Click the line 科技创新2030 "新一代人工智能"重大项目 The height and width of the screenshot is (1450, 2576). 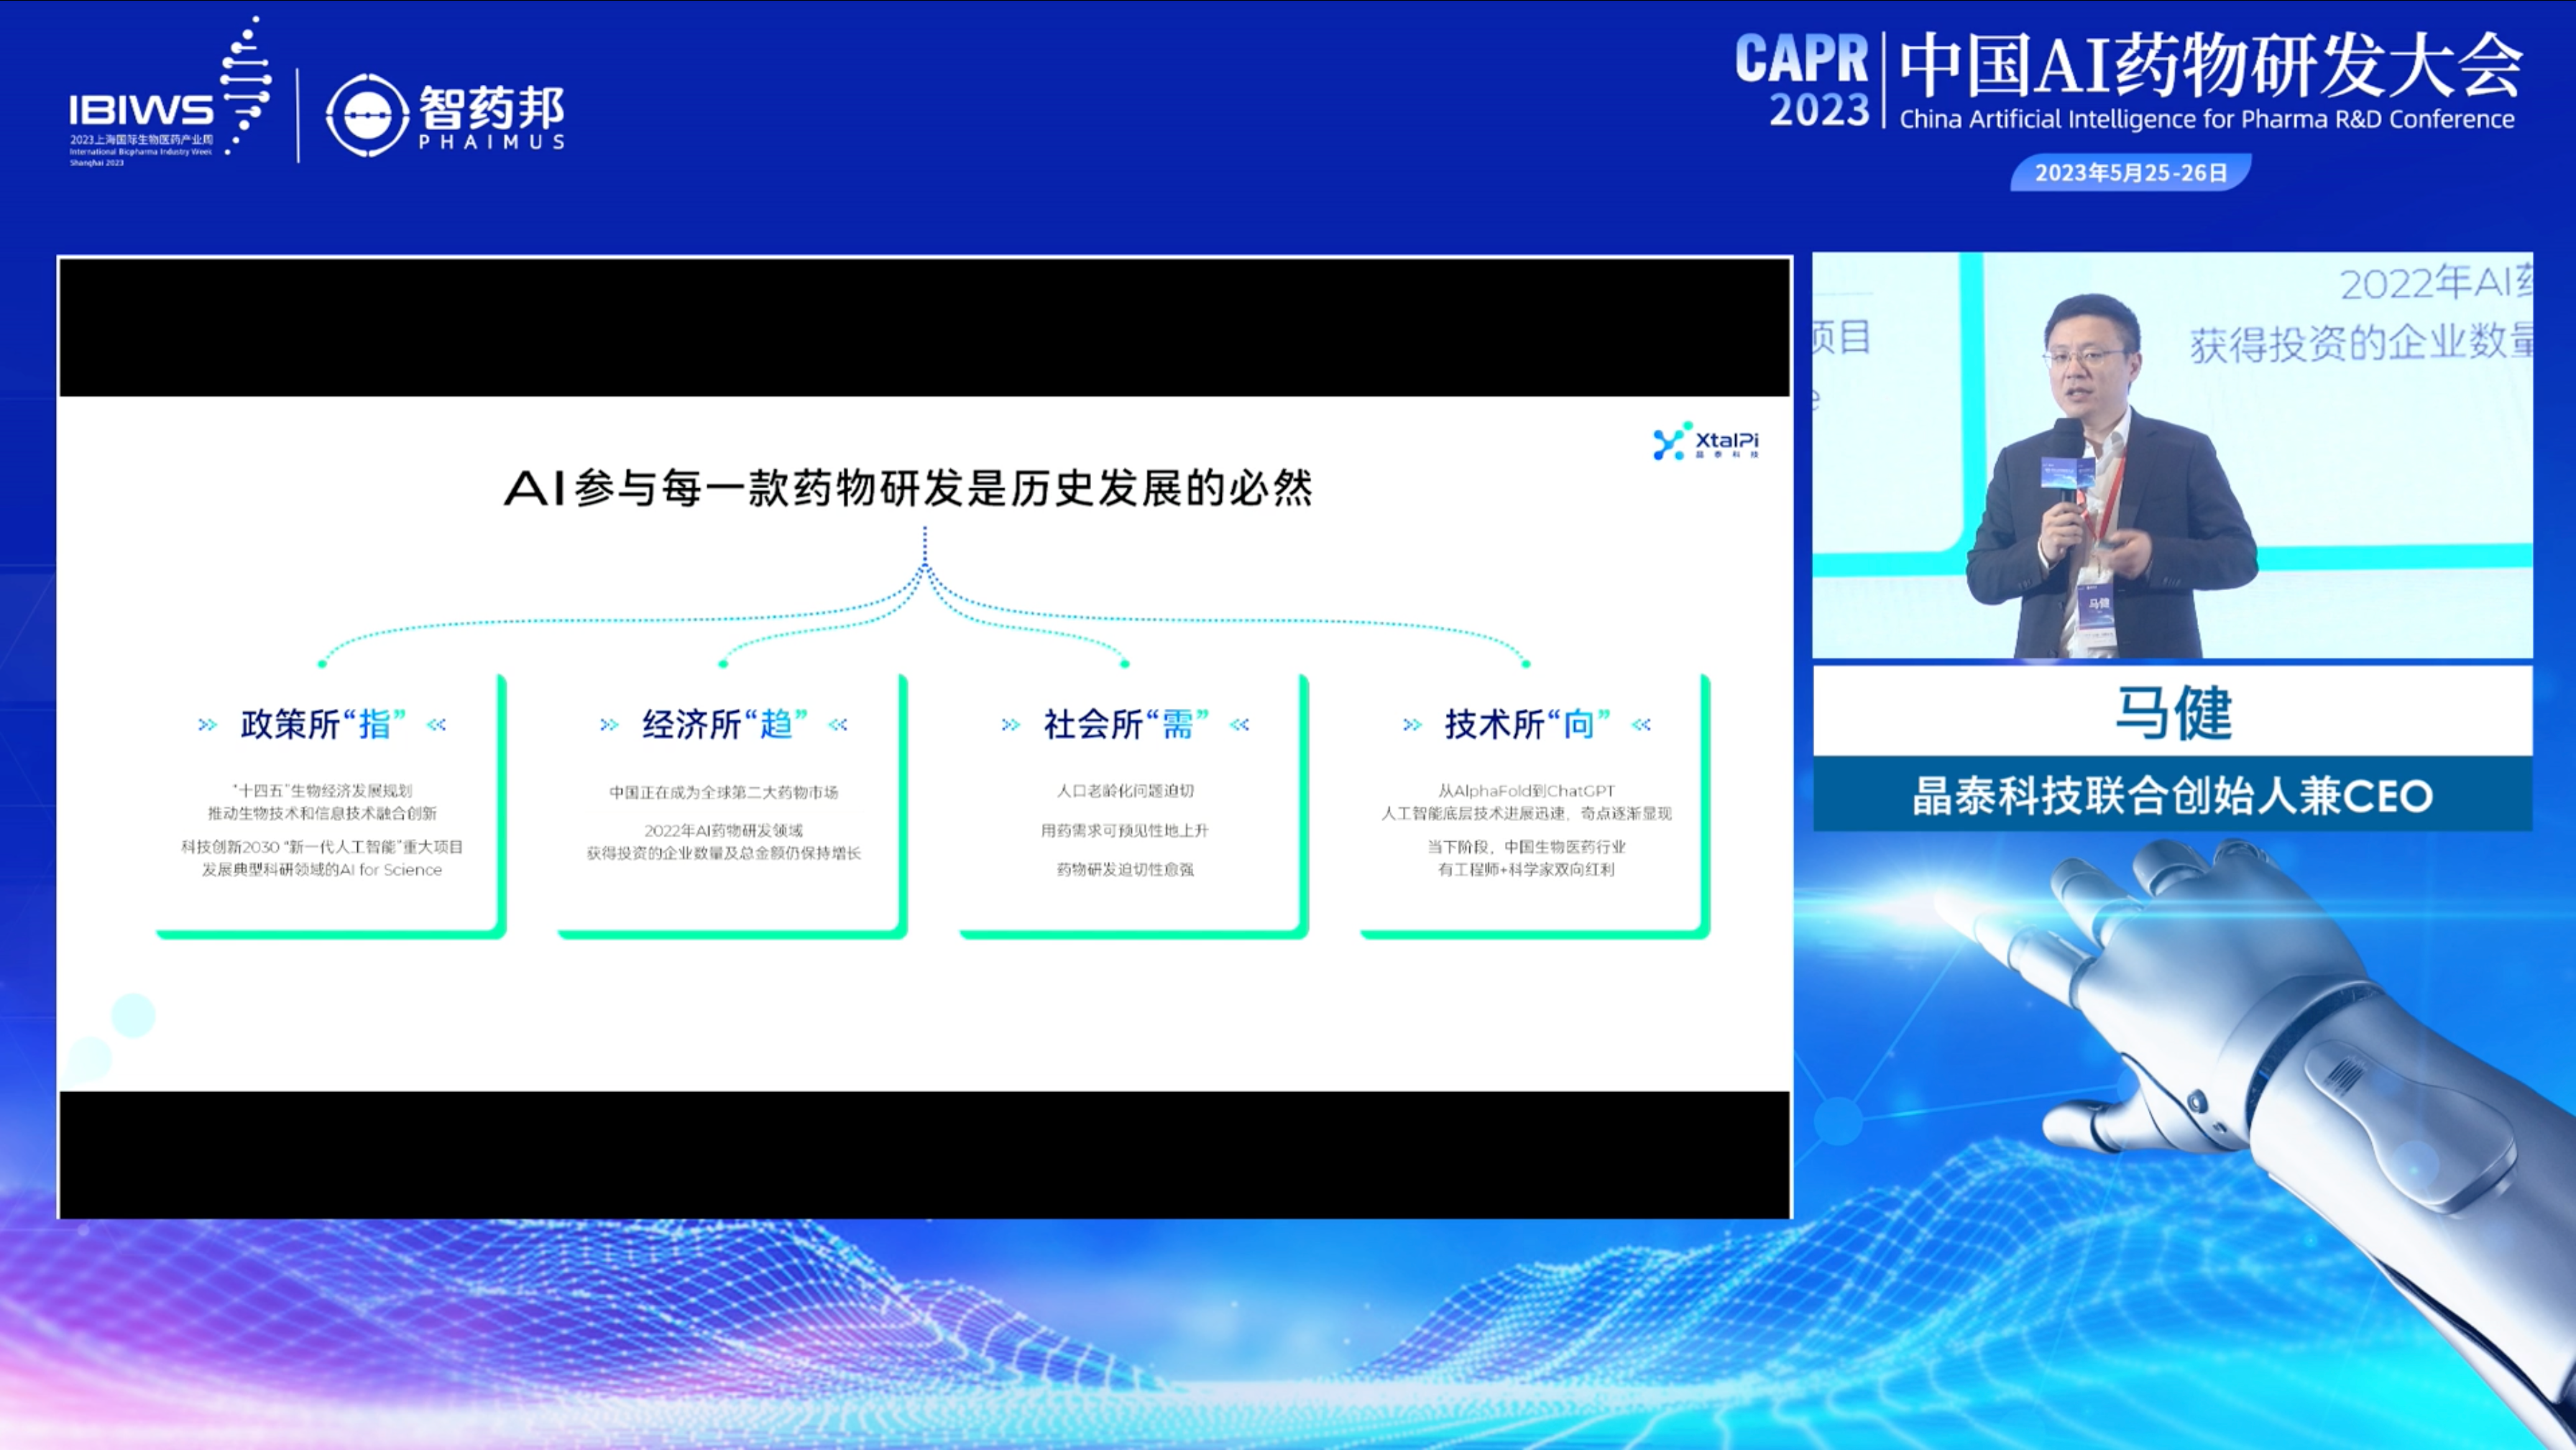tap(322, 847)
